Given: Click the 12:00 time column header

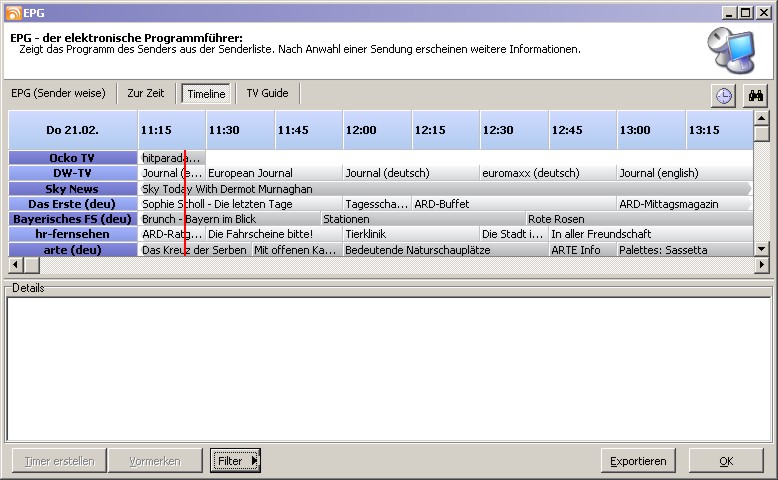Looking at the screenshot, I should [x=377, y=130].
